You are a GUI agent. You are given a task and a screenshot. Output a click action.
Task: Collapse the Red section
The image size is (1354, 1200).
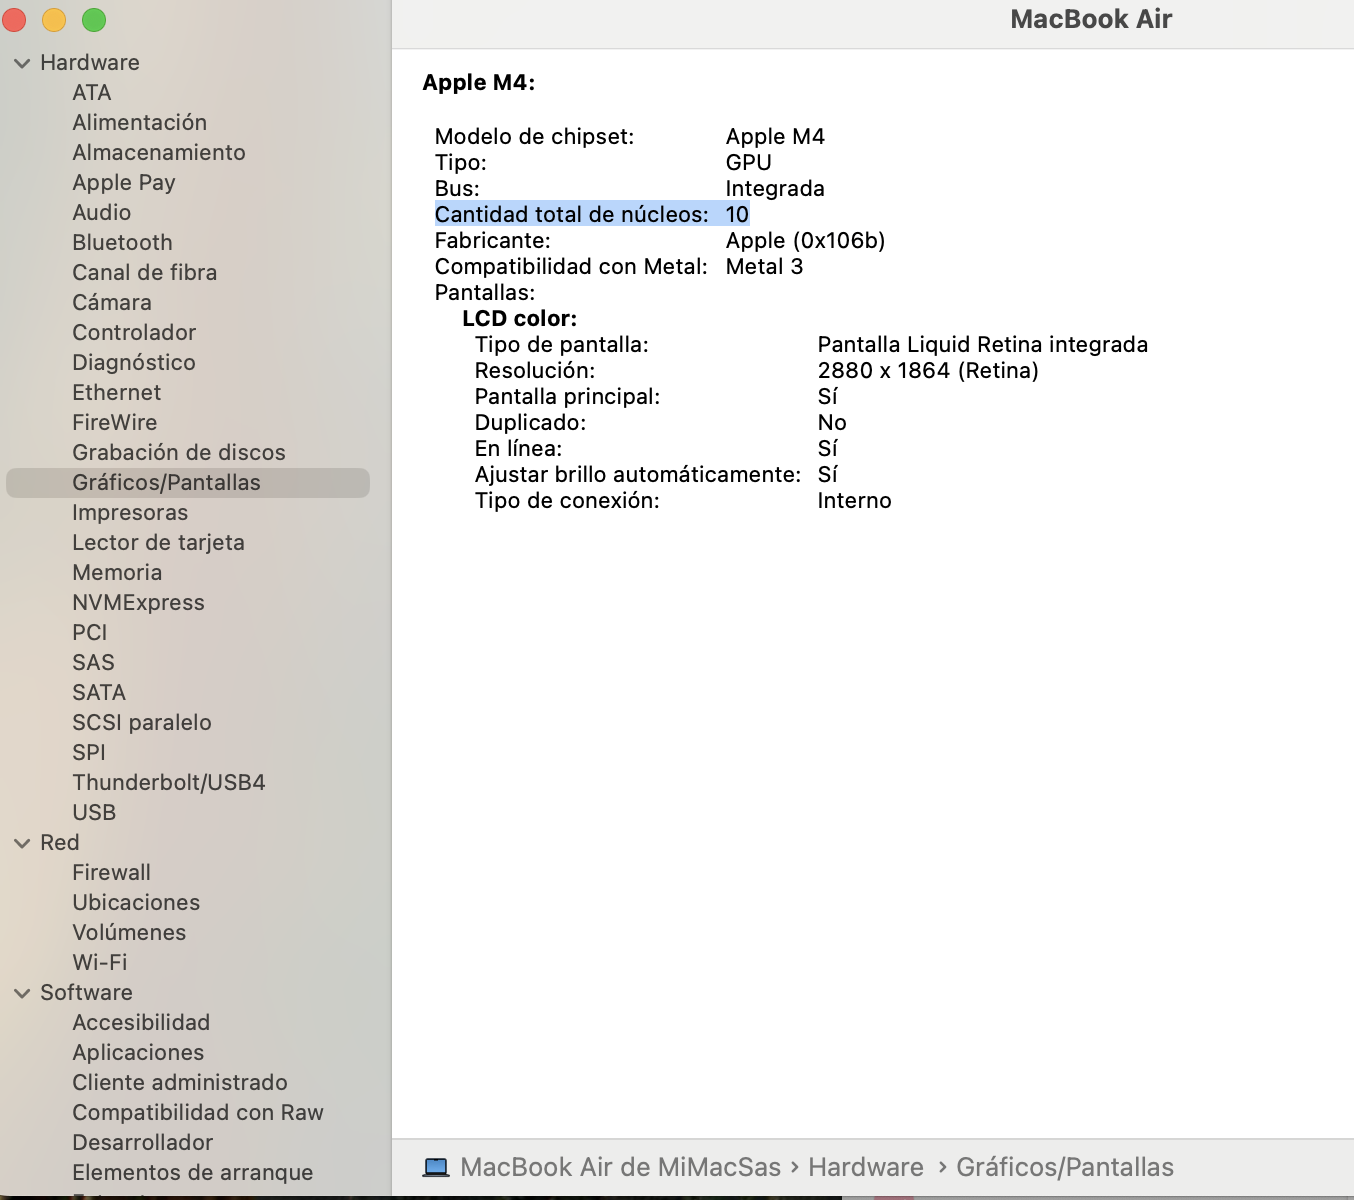coord(22,842)
